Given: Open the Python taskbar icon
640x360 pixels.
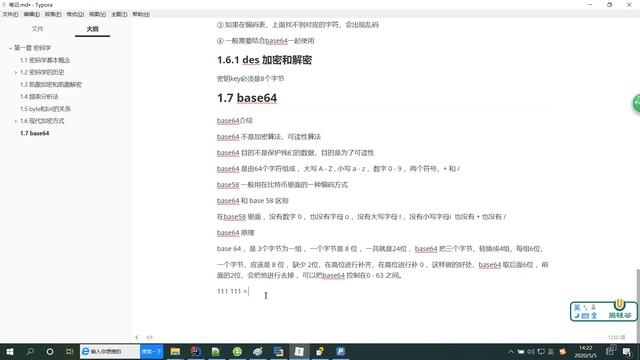Looking at the screenshot, I should click(320, 351).
